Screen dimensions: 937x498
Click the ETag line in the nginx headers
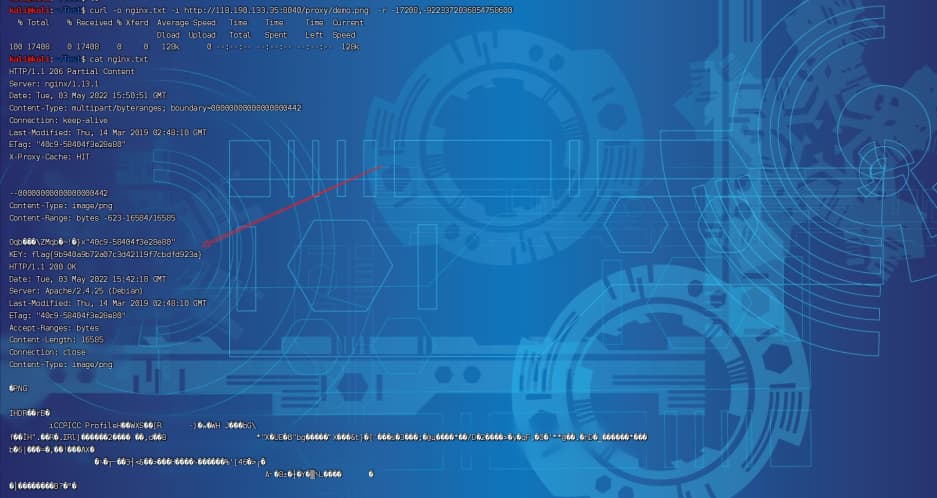coord(68,145)
